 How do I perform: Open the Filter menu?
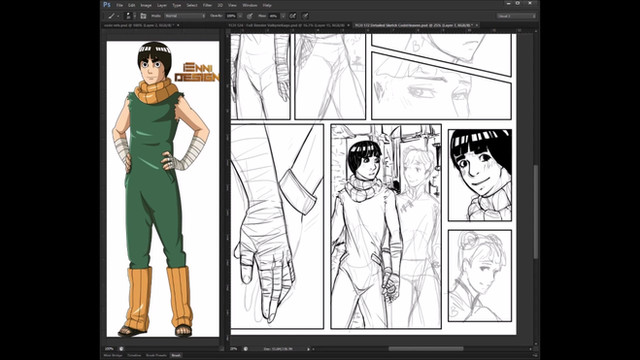[207, 5]
